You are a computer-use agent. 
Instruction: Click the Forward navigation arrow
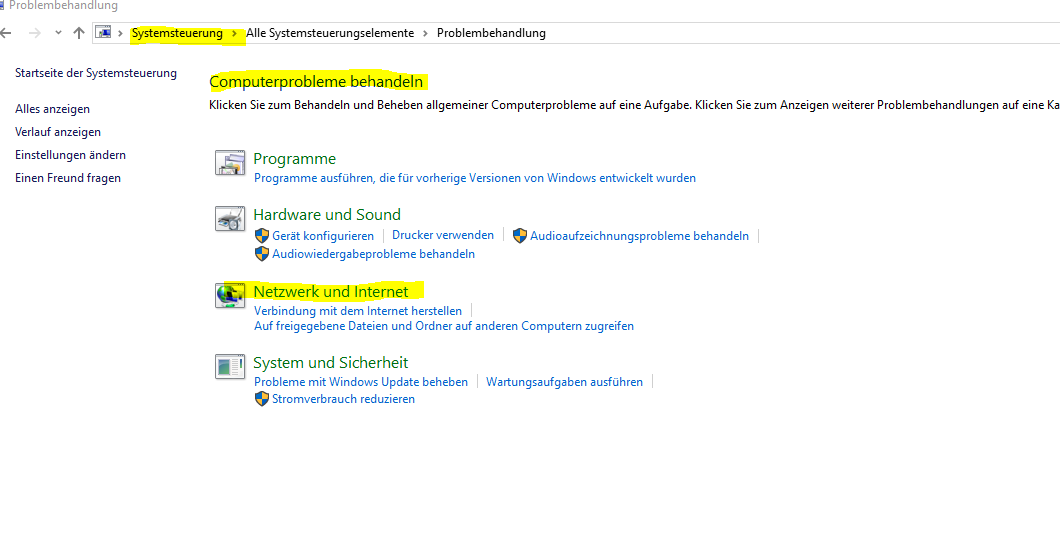click(x=34, y=32)
